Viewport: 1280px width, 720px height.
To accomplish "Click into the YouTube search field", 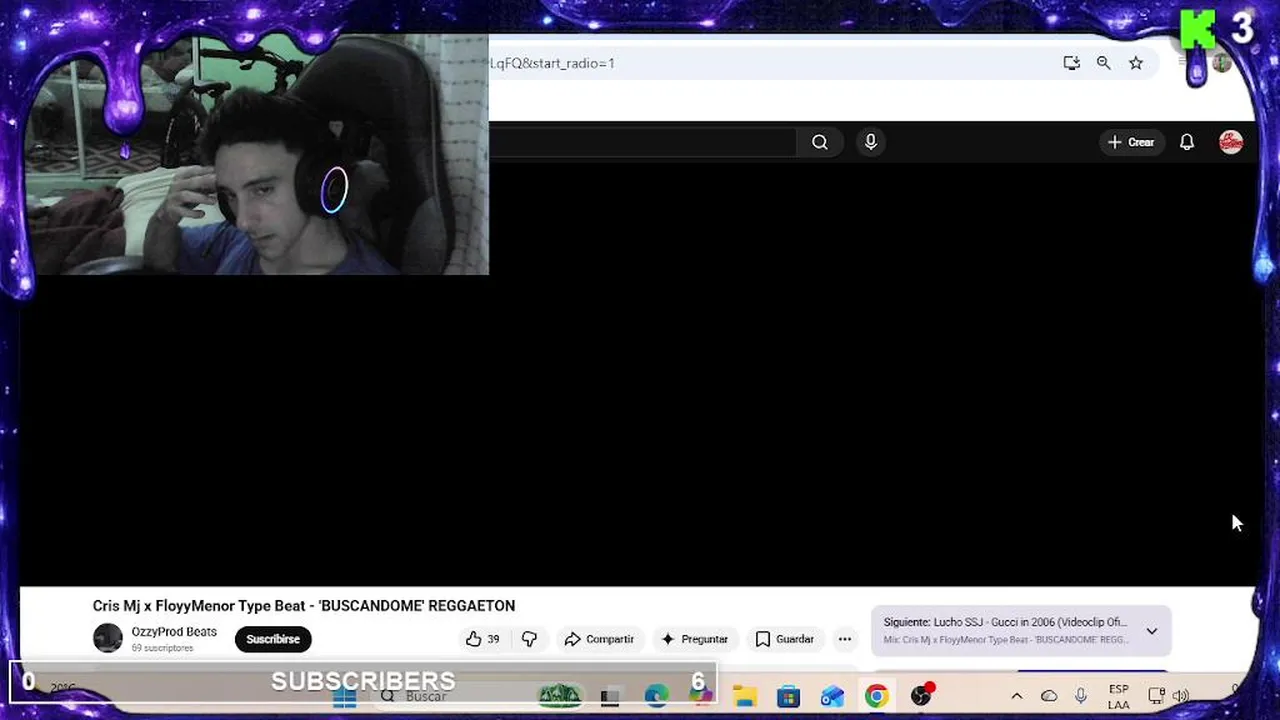I will pos(642,142).
